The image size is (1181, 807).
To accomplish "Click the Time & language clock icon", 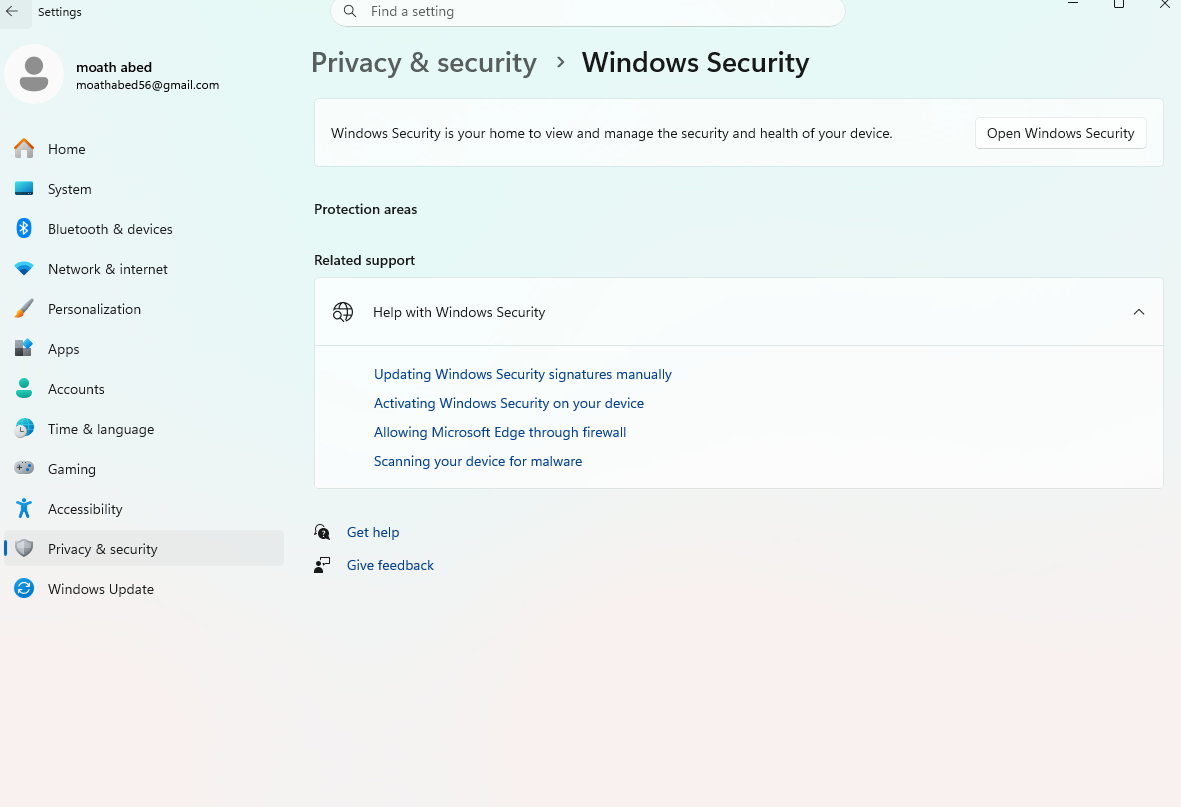I will (24, 428).
